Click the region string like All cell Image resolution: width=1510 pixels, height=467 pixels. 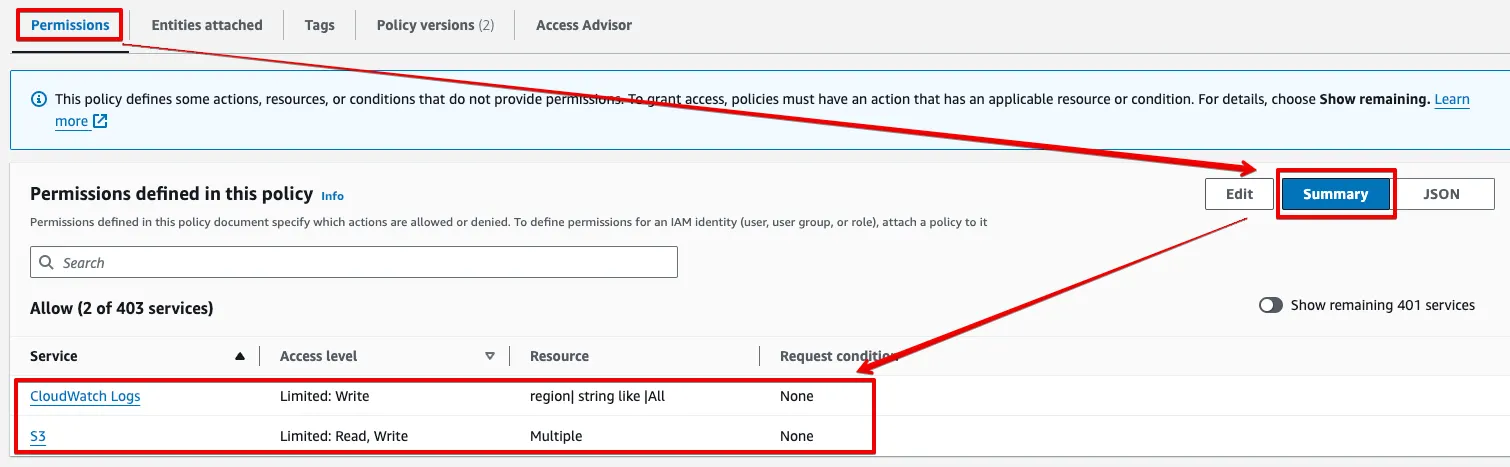pos(597,396)
